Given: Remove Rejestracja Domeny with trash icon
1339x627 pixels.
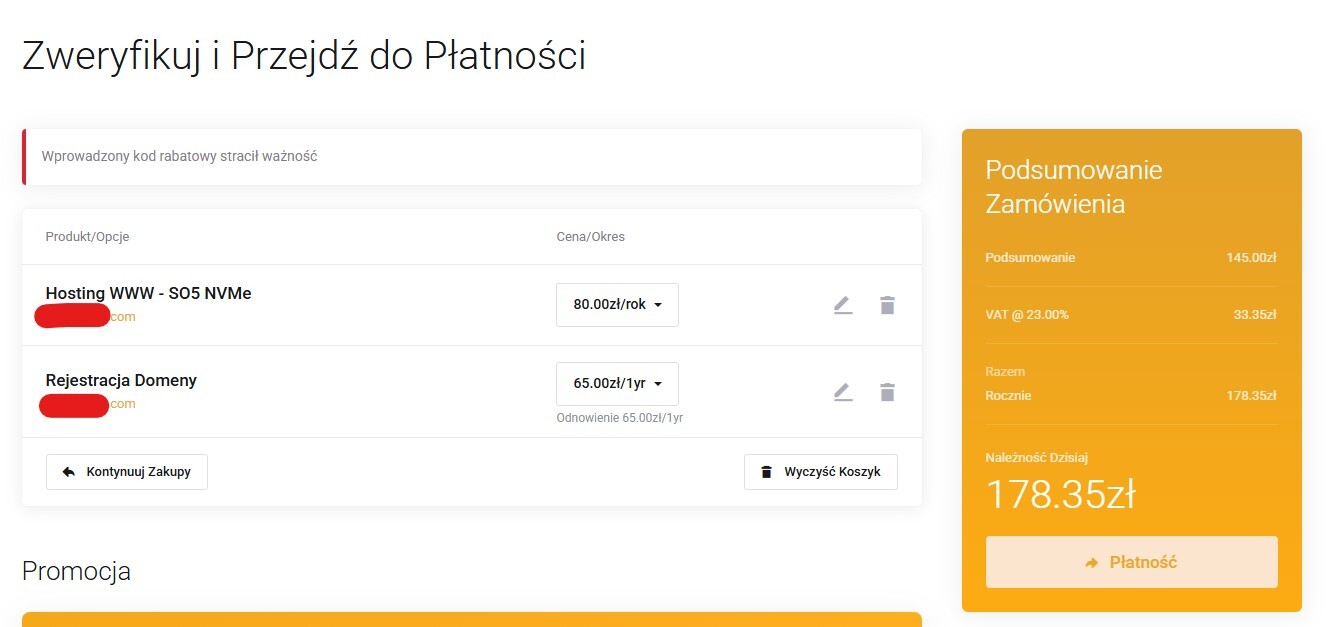Looking at the screenshot, I should (x=887, y=392).
